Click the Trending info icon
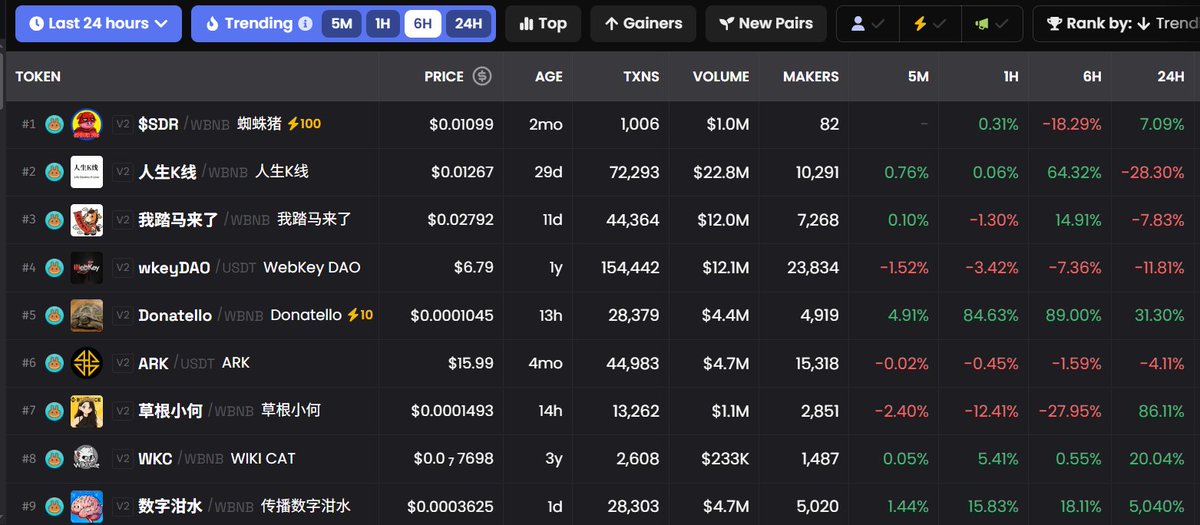 point(305,23)
